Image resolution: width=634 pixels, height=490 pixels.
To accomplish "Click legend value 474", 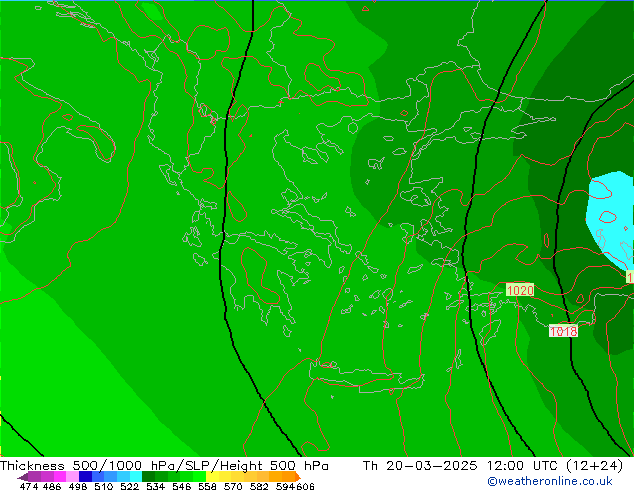I will tap(29, 486).
